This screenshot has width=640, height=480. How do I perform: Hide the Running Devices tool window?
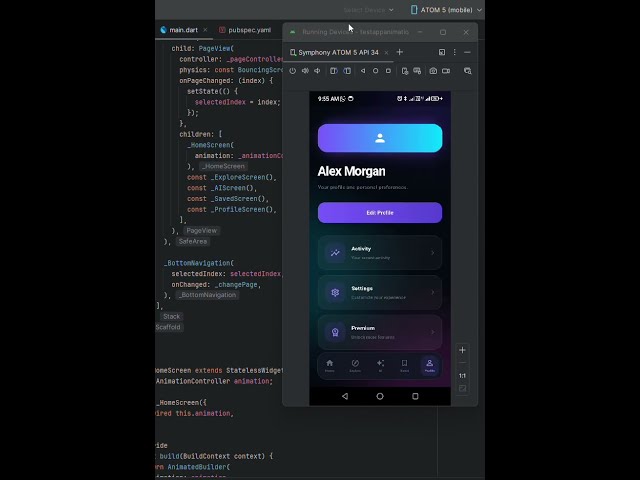tap(467, 52)
